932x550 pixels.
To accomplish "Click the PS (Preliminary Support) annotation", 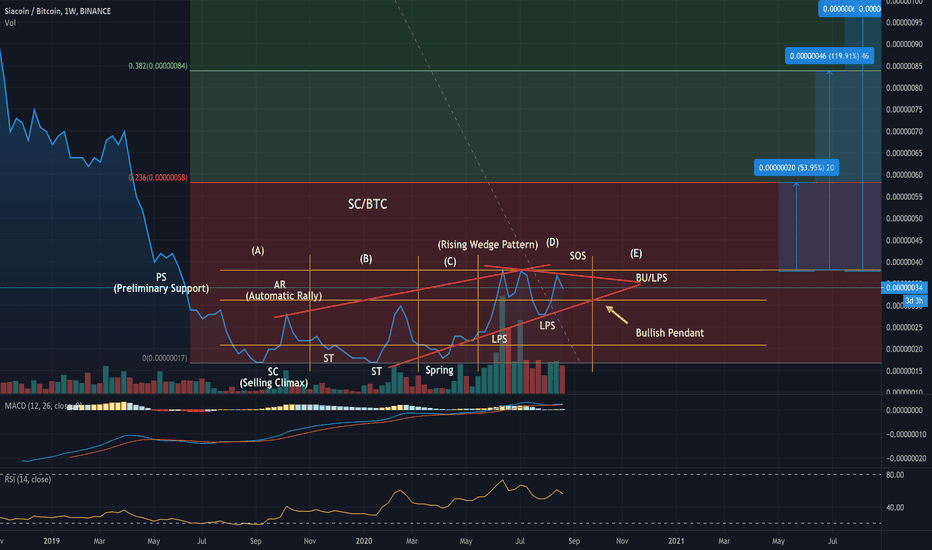I will point(161,282).
